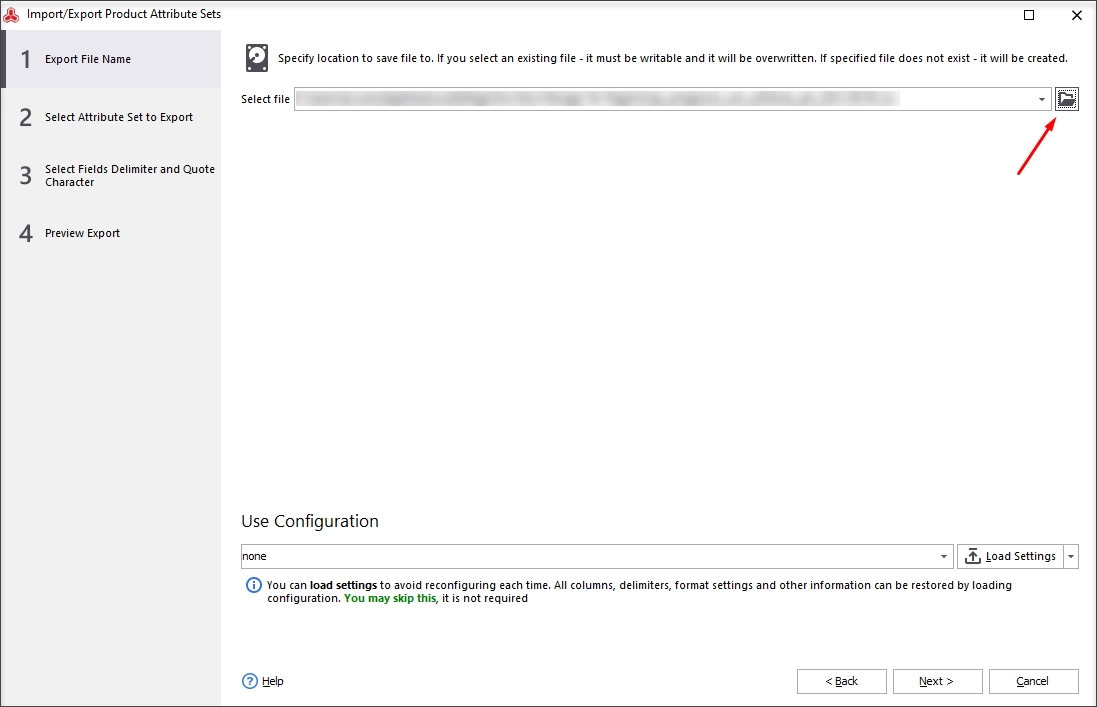This screenshot has width=1097, height=707.
Task: Open the Help link
Action: tap(273, 681)
